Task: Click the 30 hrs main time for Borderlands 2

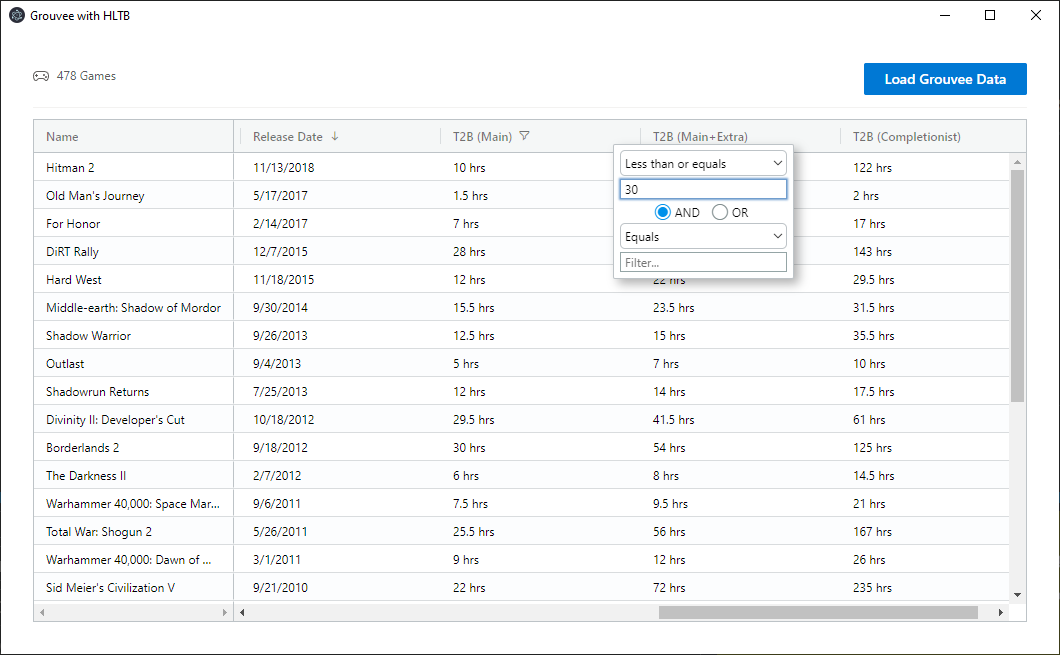Action: coord(469,447)
